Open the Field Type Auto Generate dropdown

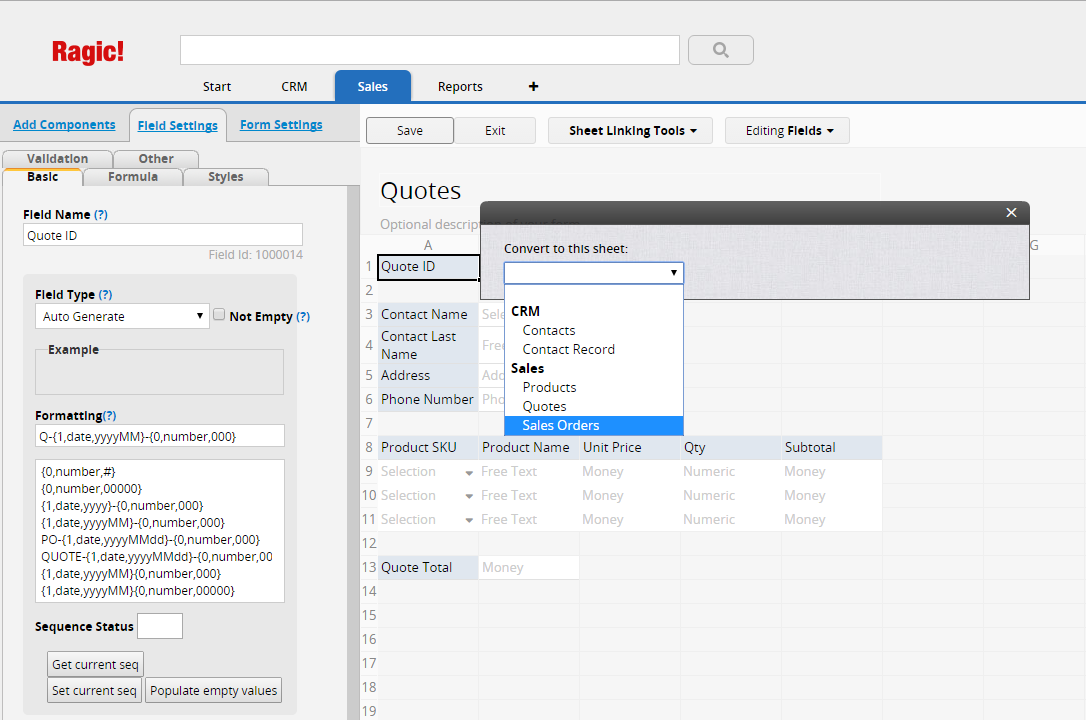click(122, 316)
